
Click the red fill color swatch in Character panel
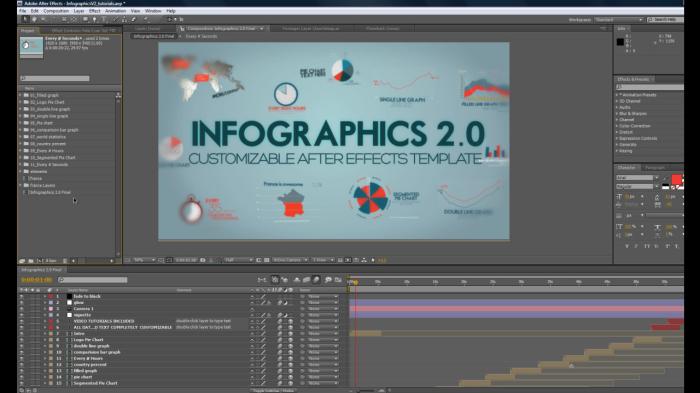tap(676, 180)
